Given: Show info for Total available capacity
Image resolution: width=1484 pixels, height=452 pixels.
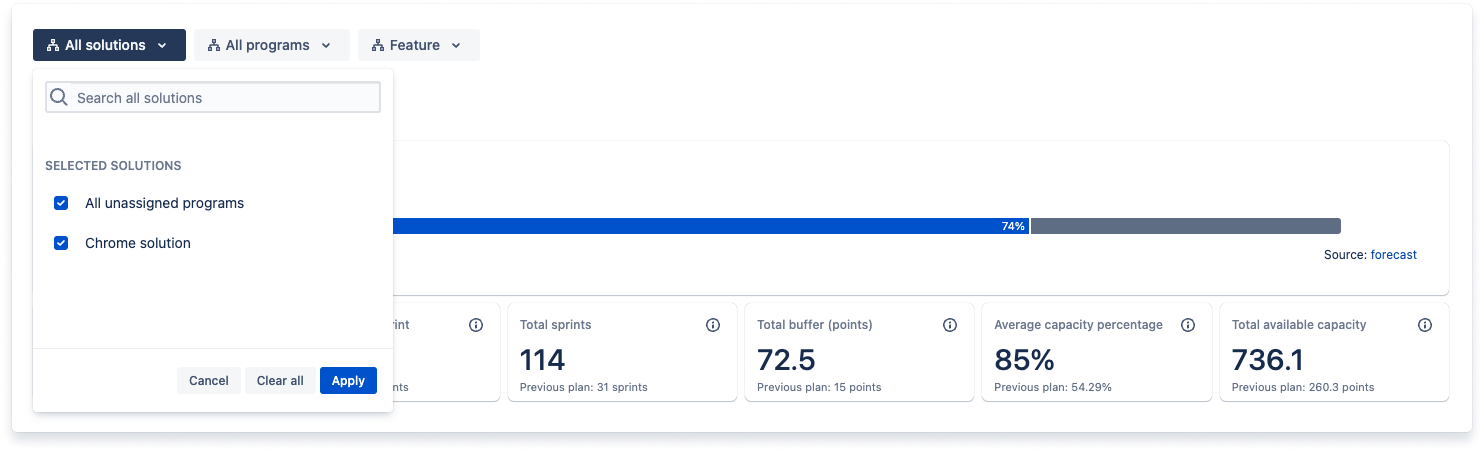Looking at the screenshot, I should (x=1425, y=325).
